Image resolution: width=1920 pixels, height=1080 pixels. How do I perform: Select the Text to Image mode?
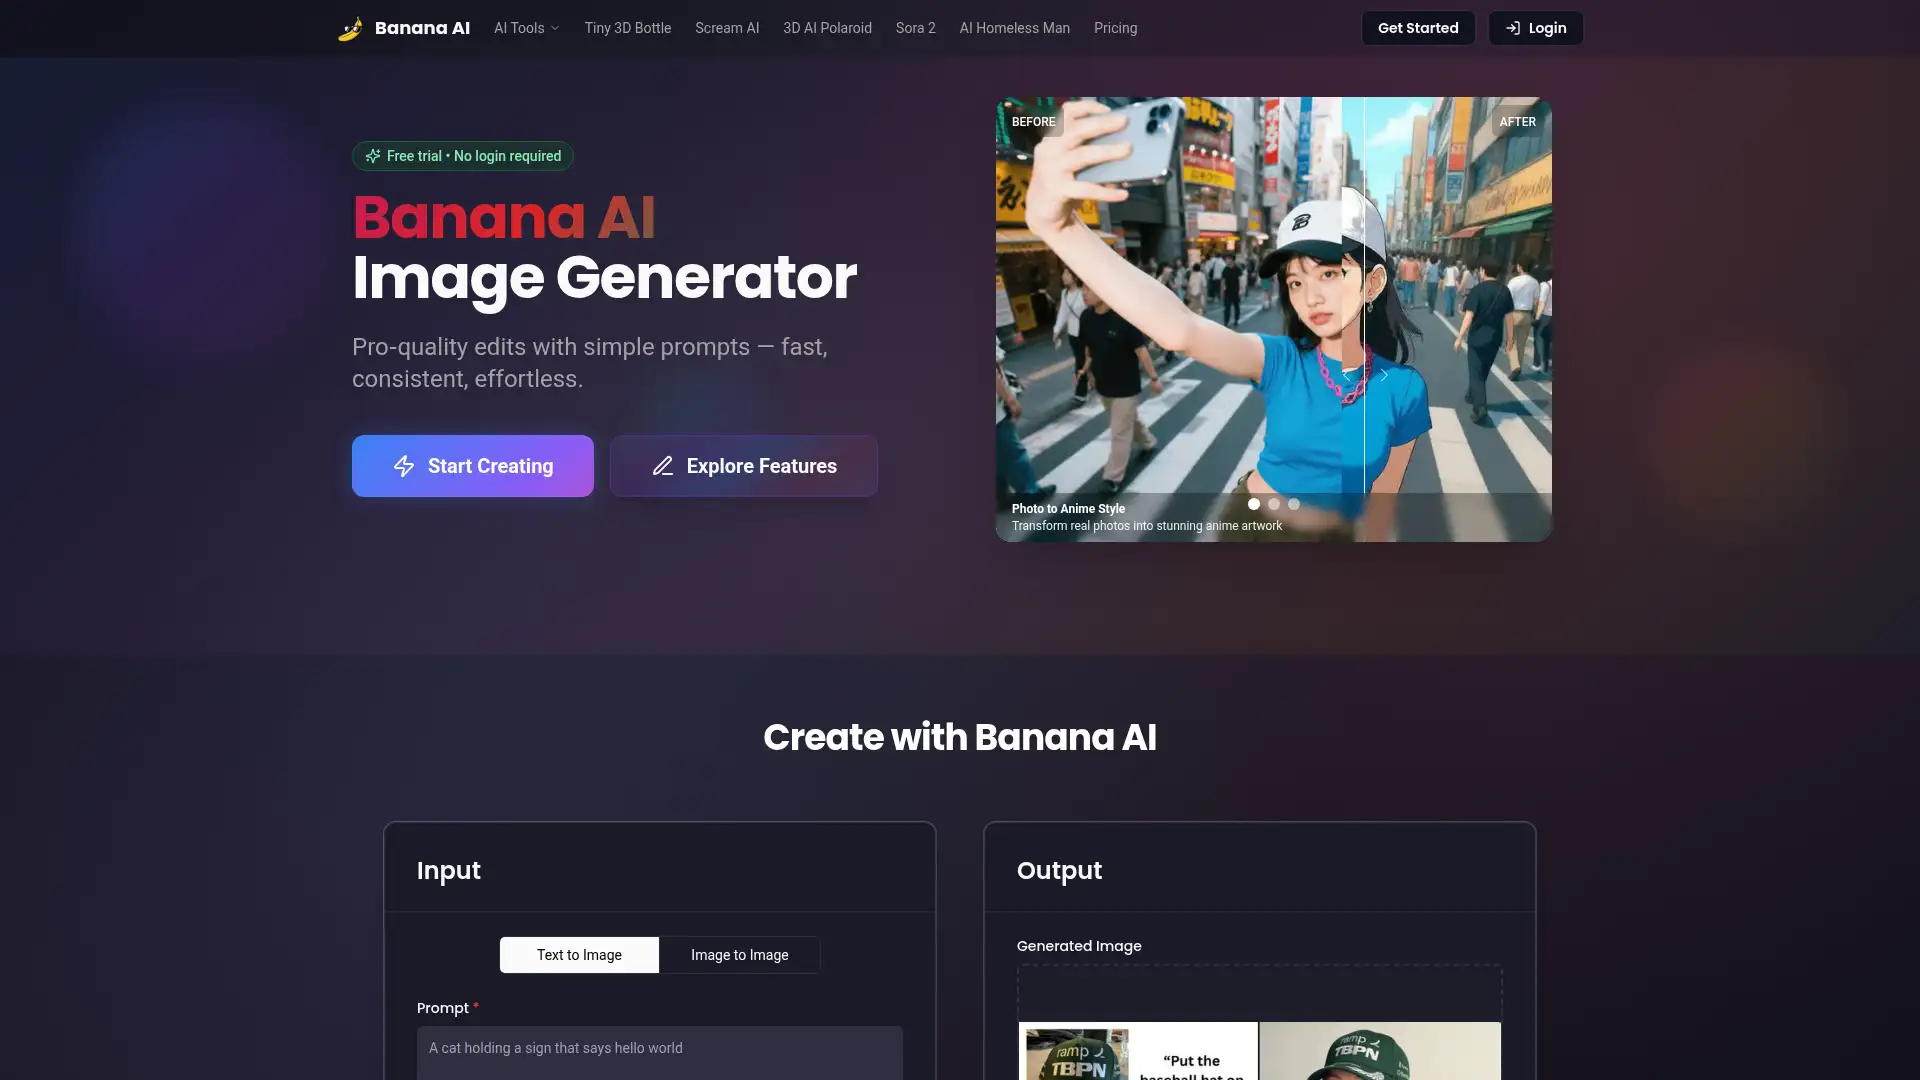tap(578, 955)
